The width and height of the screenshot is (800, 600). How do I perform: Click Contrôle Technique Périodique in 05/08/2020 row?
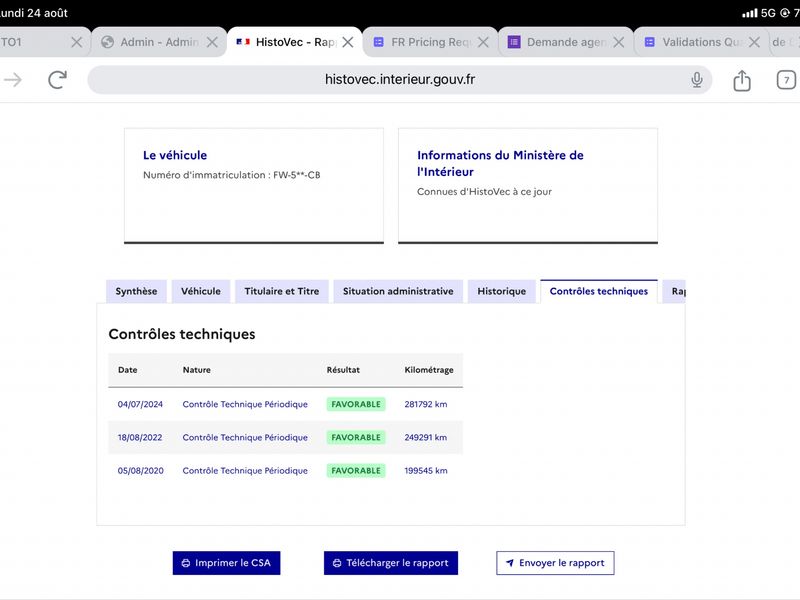(x=245, y=470)
